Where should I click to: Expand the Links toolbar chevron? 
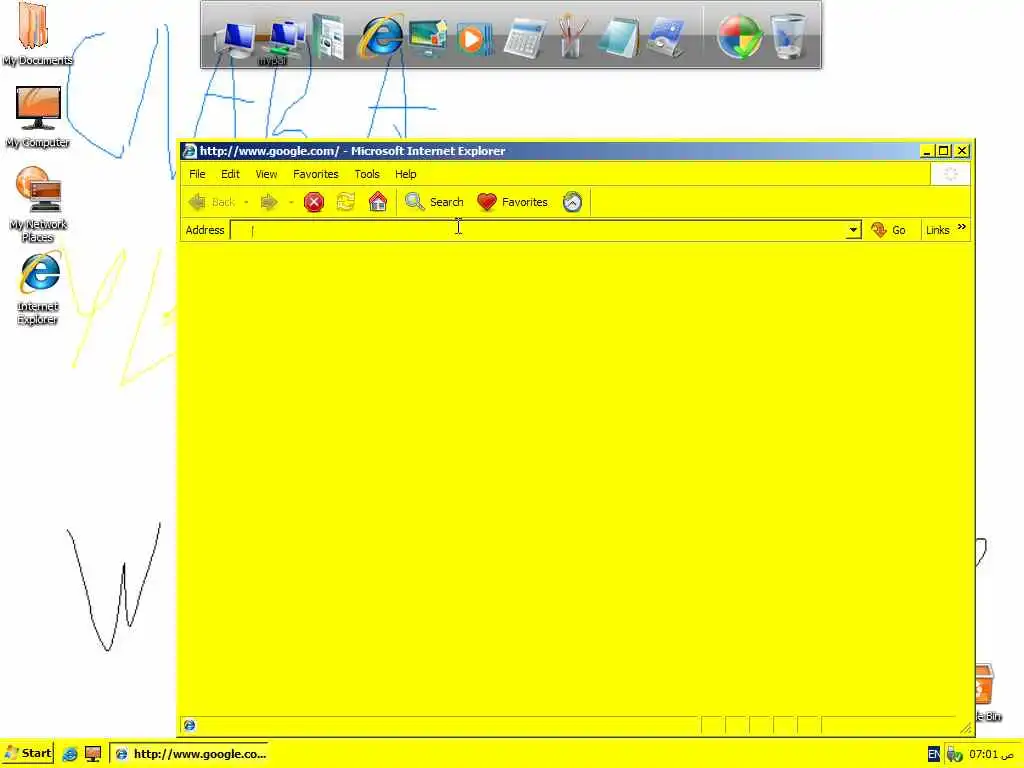(x=961, y=227)
